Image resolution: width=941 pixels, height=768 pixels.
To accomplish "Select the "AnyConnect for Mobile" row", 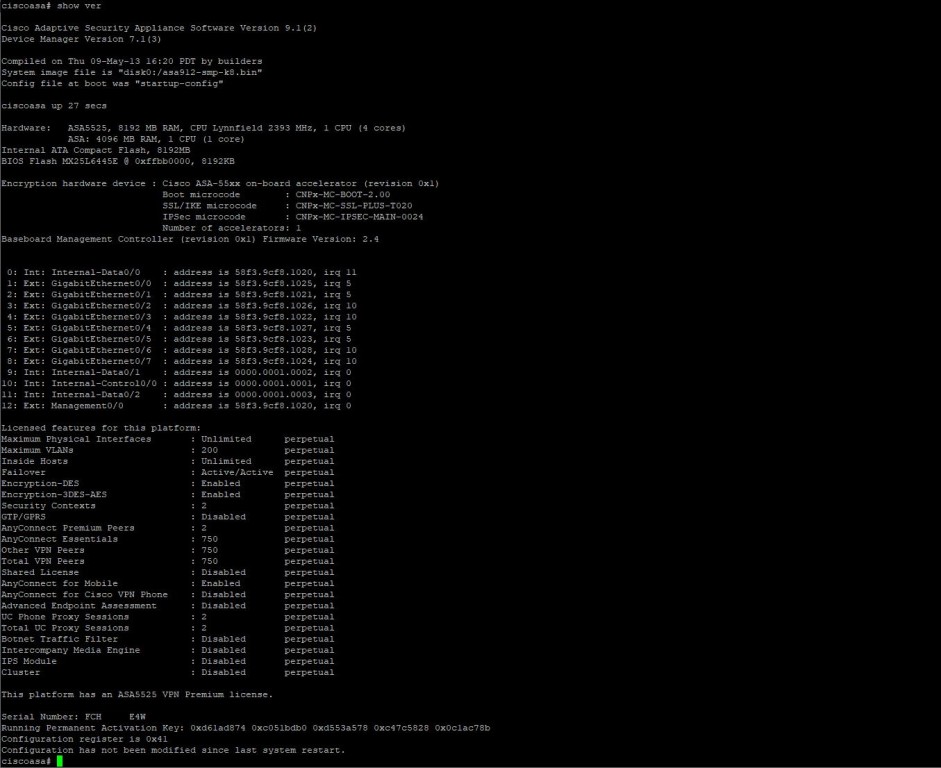I will click(168, 584).
